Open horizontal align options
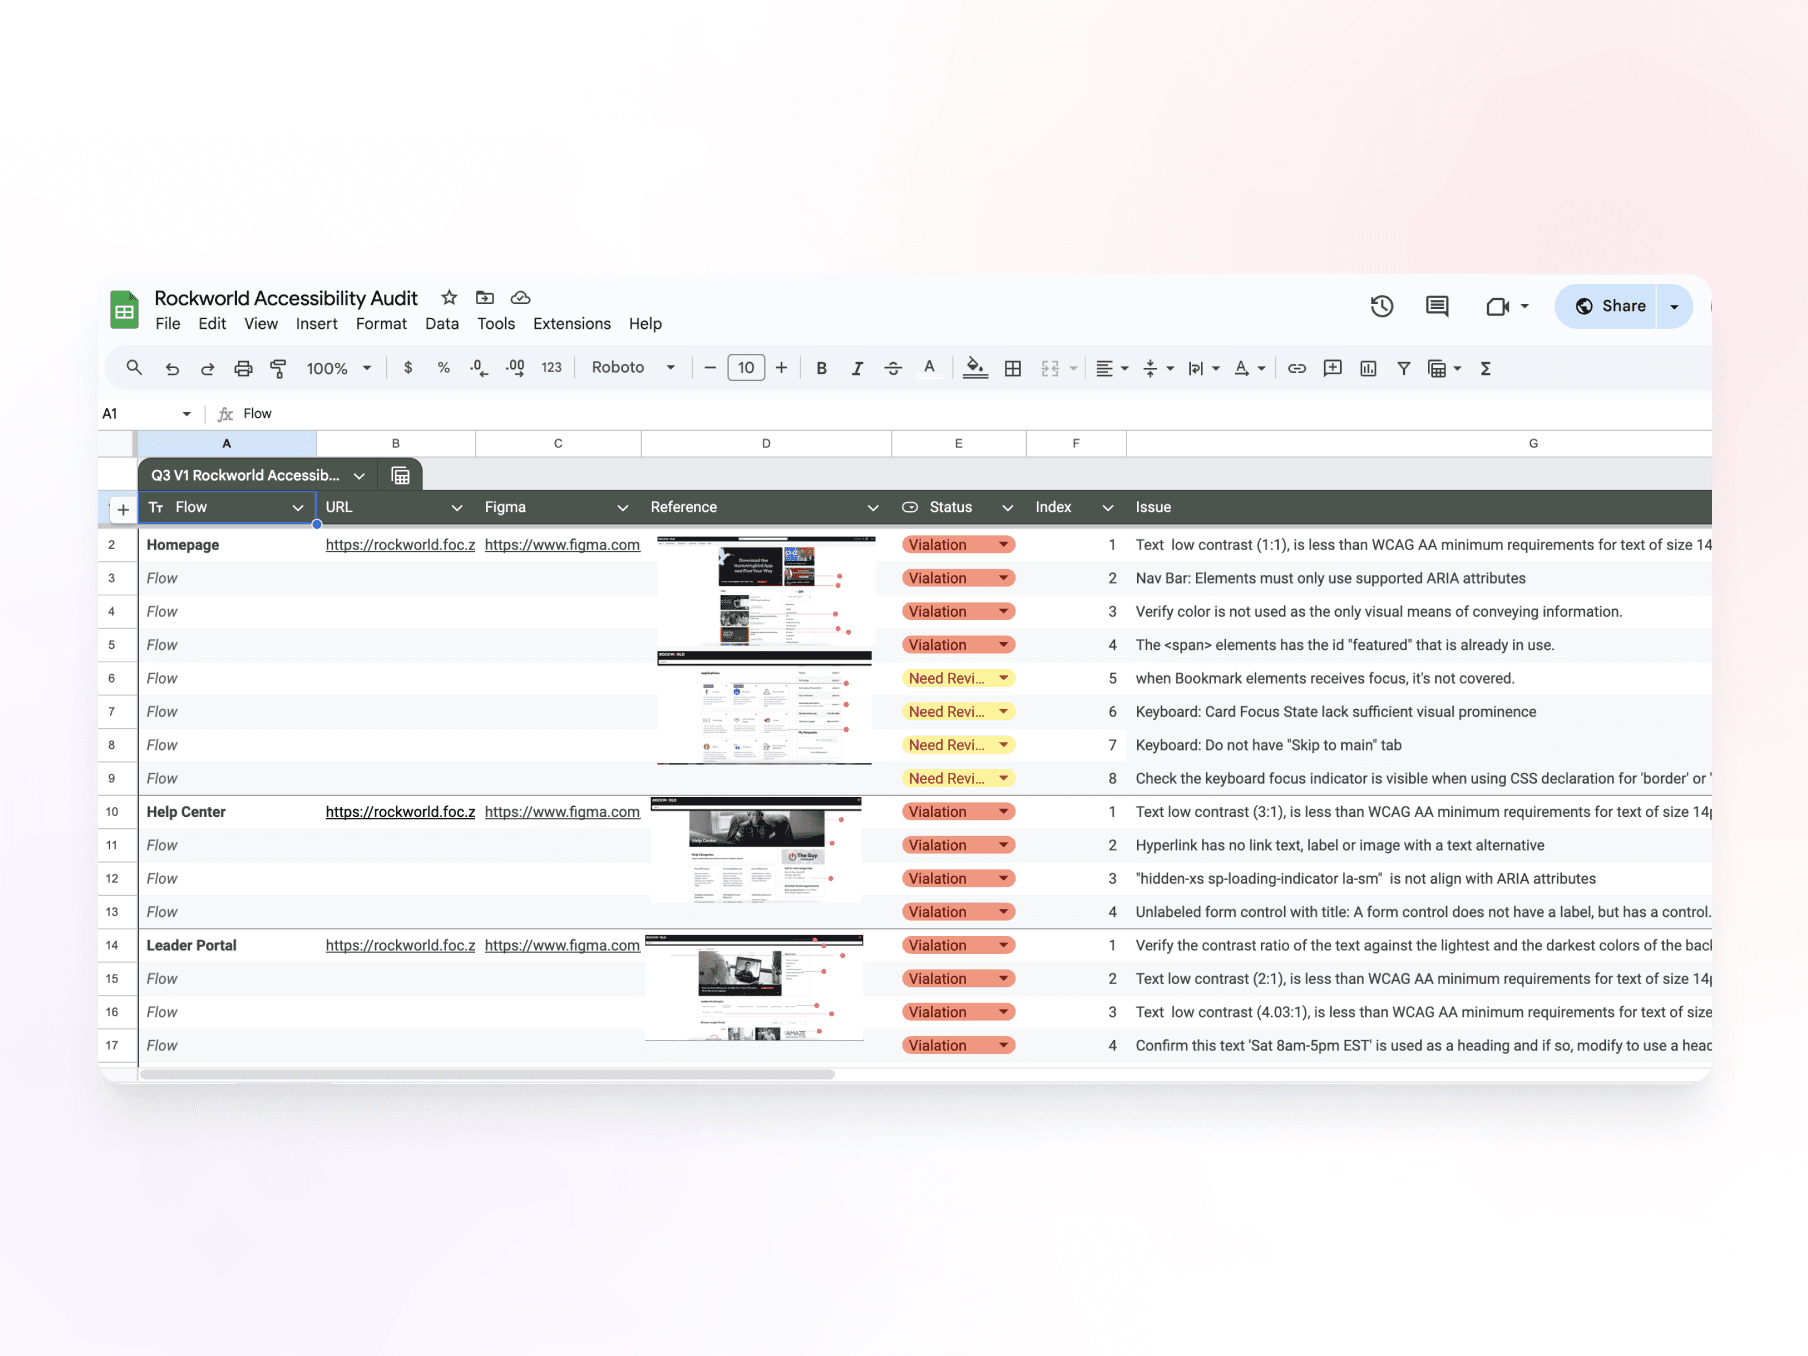The width and height of the screenshot is (1808, 1356). tap(1111, 368)
